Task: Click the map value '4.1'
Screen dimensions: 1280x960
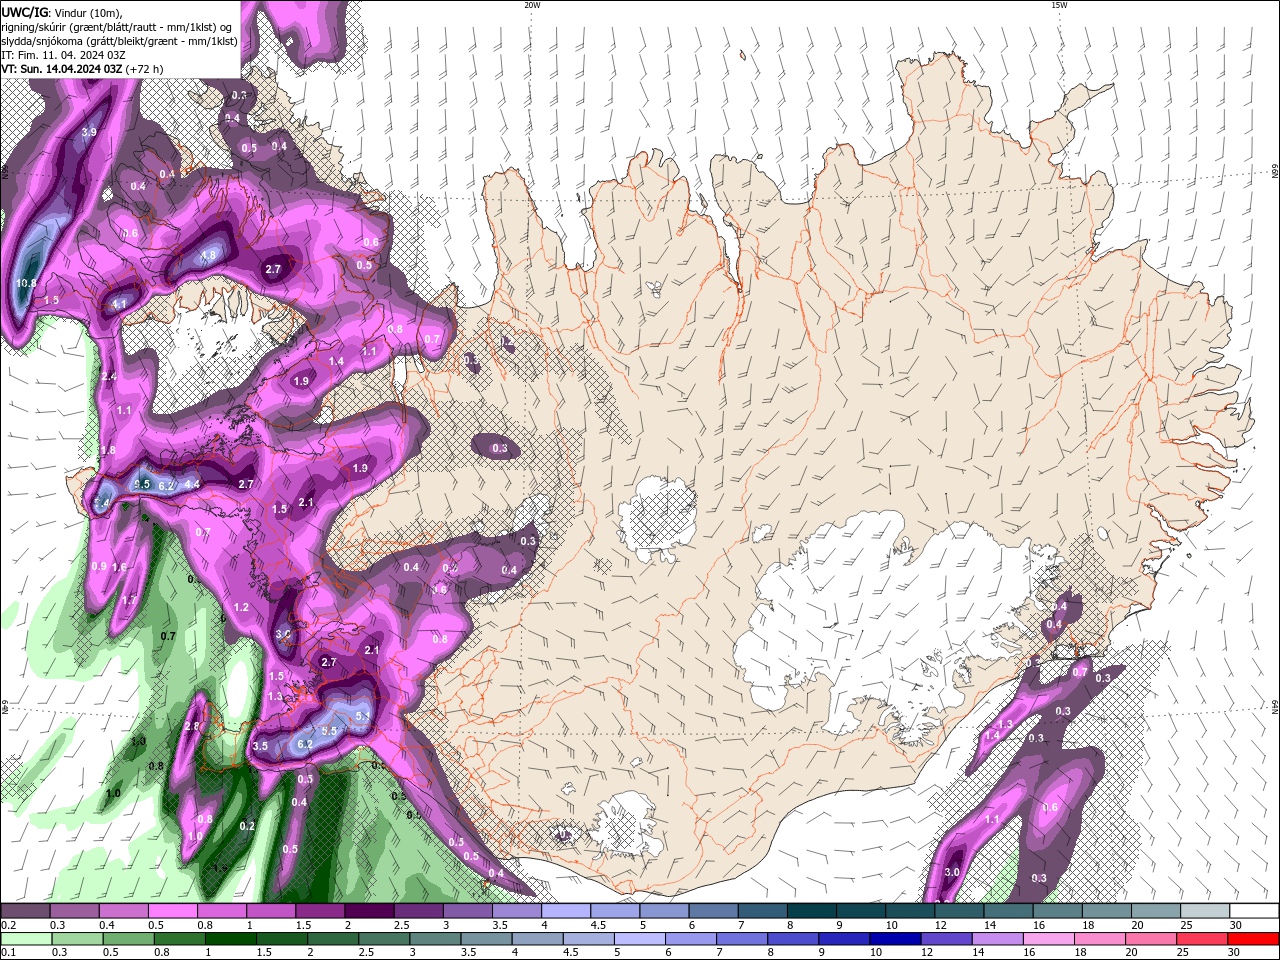Action: pyautogui.click(x=119, y=304)
